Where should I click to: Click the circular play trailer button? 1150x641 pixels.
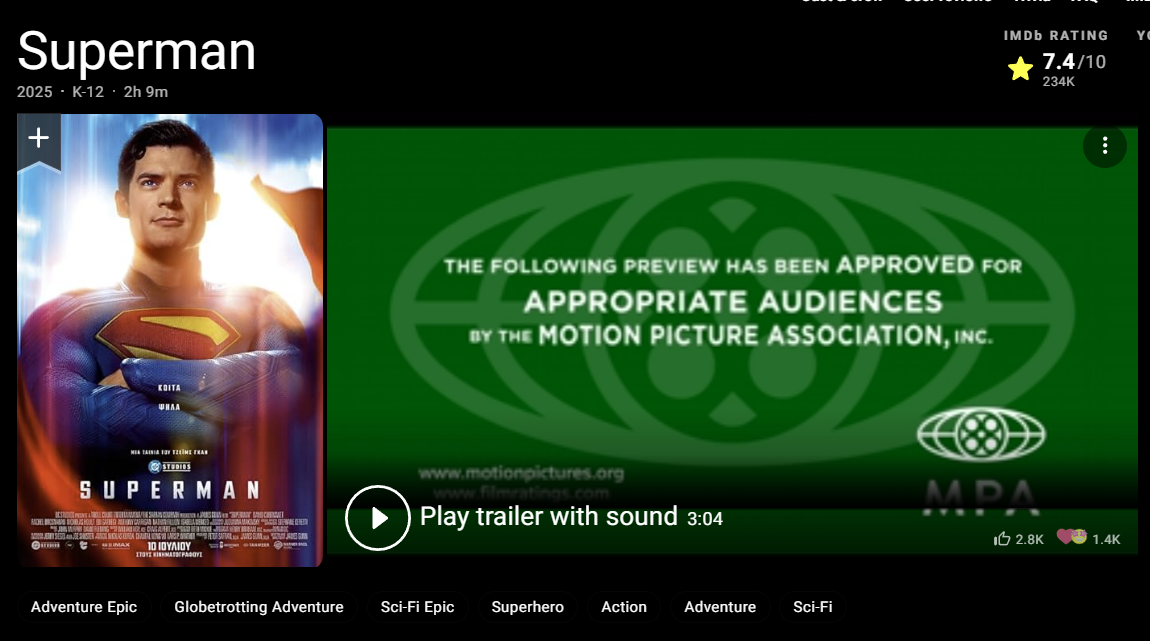[x=378, y=518]
